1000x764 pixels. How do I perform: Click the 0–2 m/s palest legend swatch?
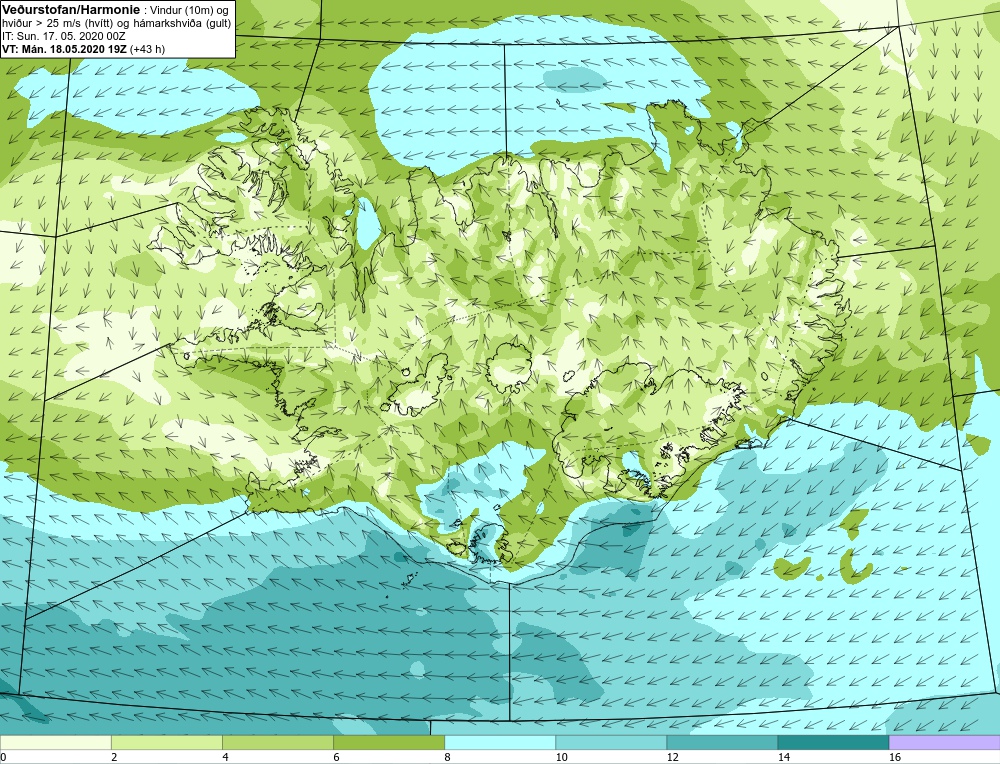[55, 742]
